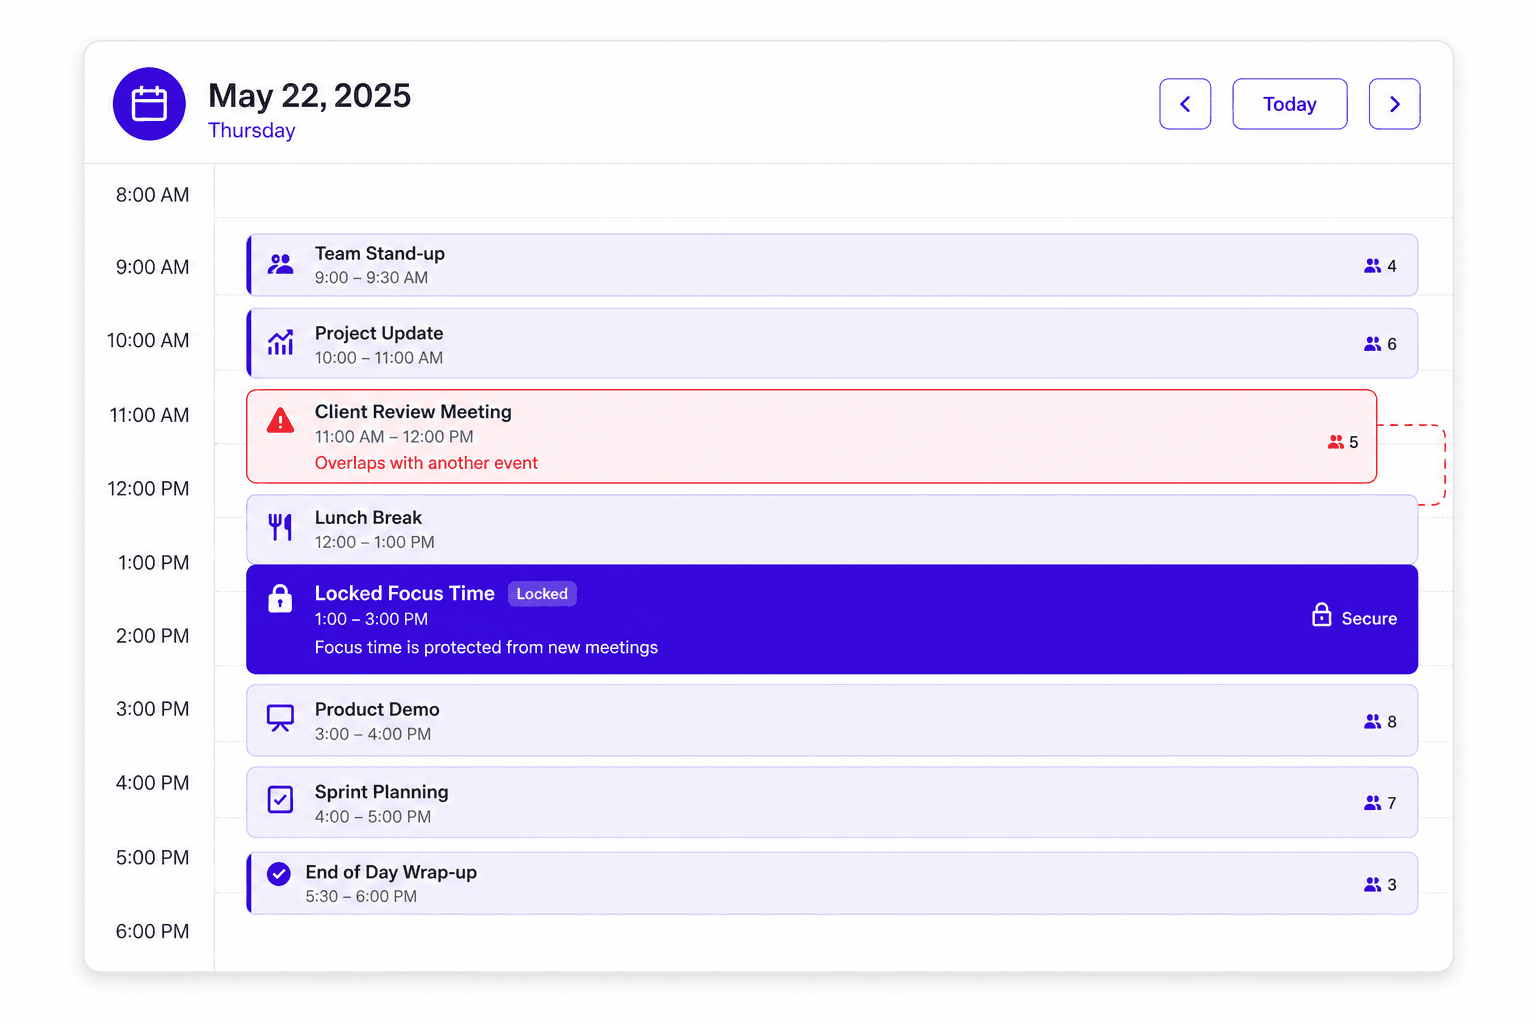
Task: Click the May 22, 2025 date heading
Action: tap(310, 96)
